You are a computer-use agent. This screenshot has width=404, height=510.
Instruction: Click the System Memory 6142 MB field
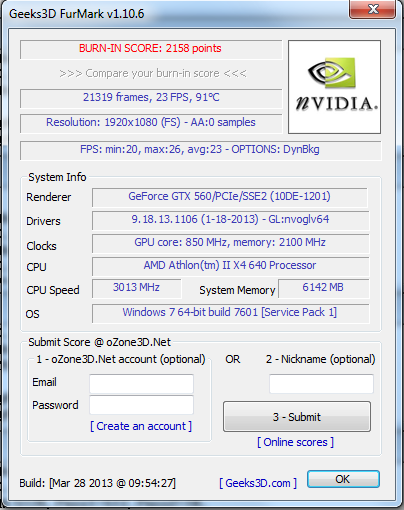pos(324,288)
